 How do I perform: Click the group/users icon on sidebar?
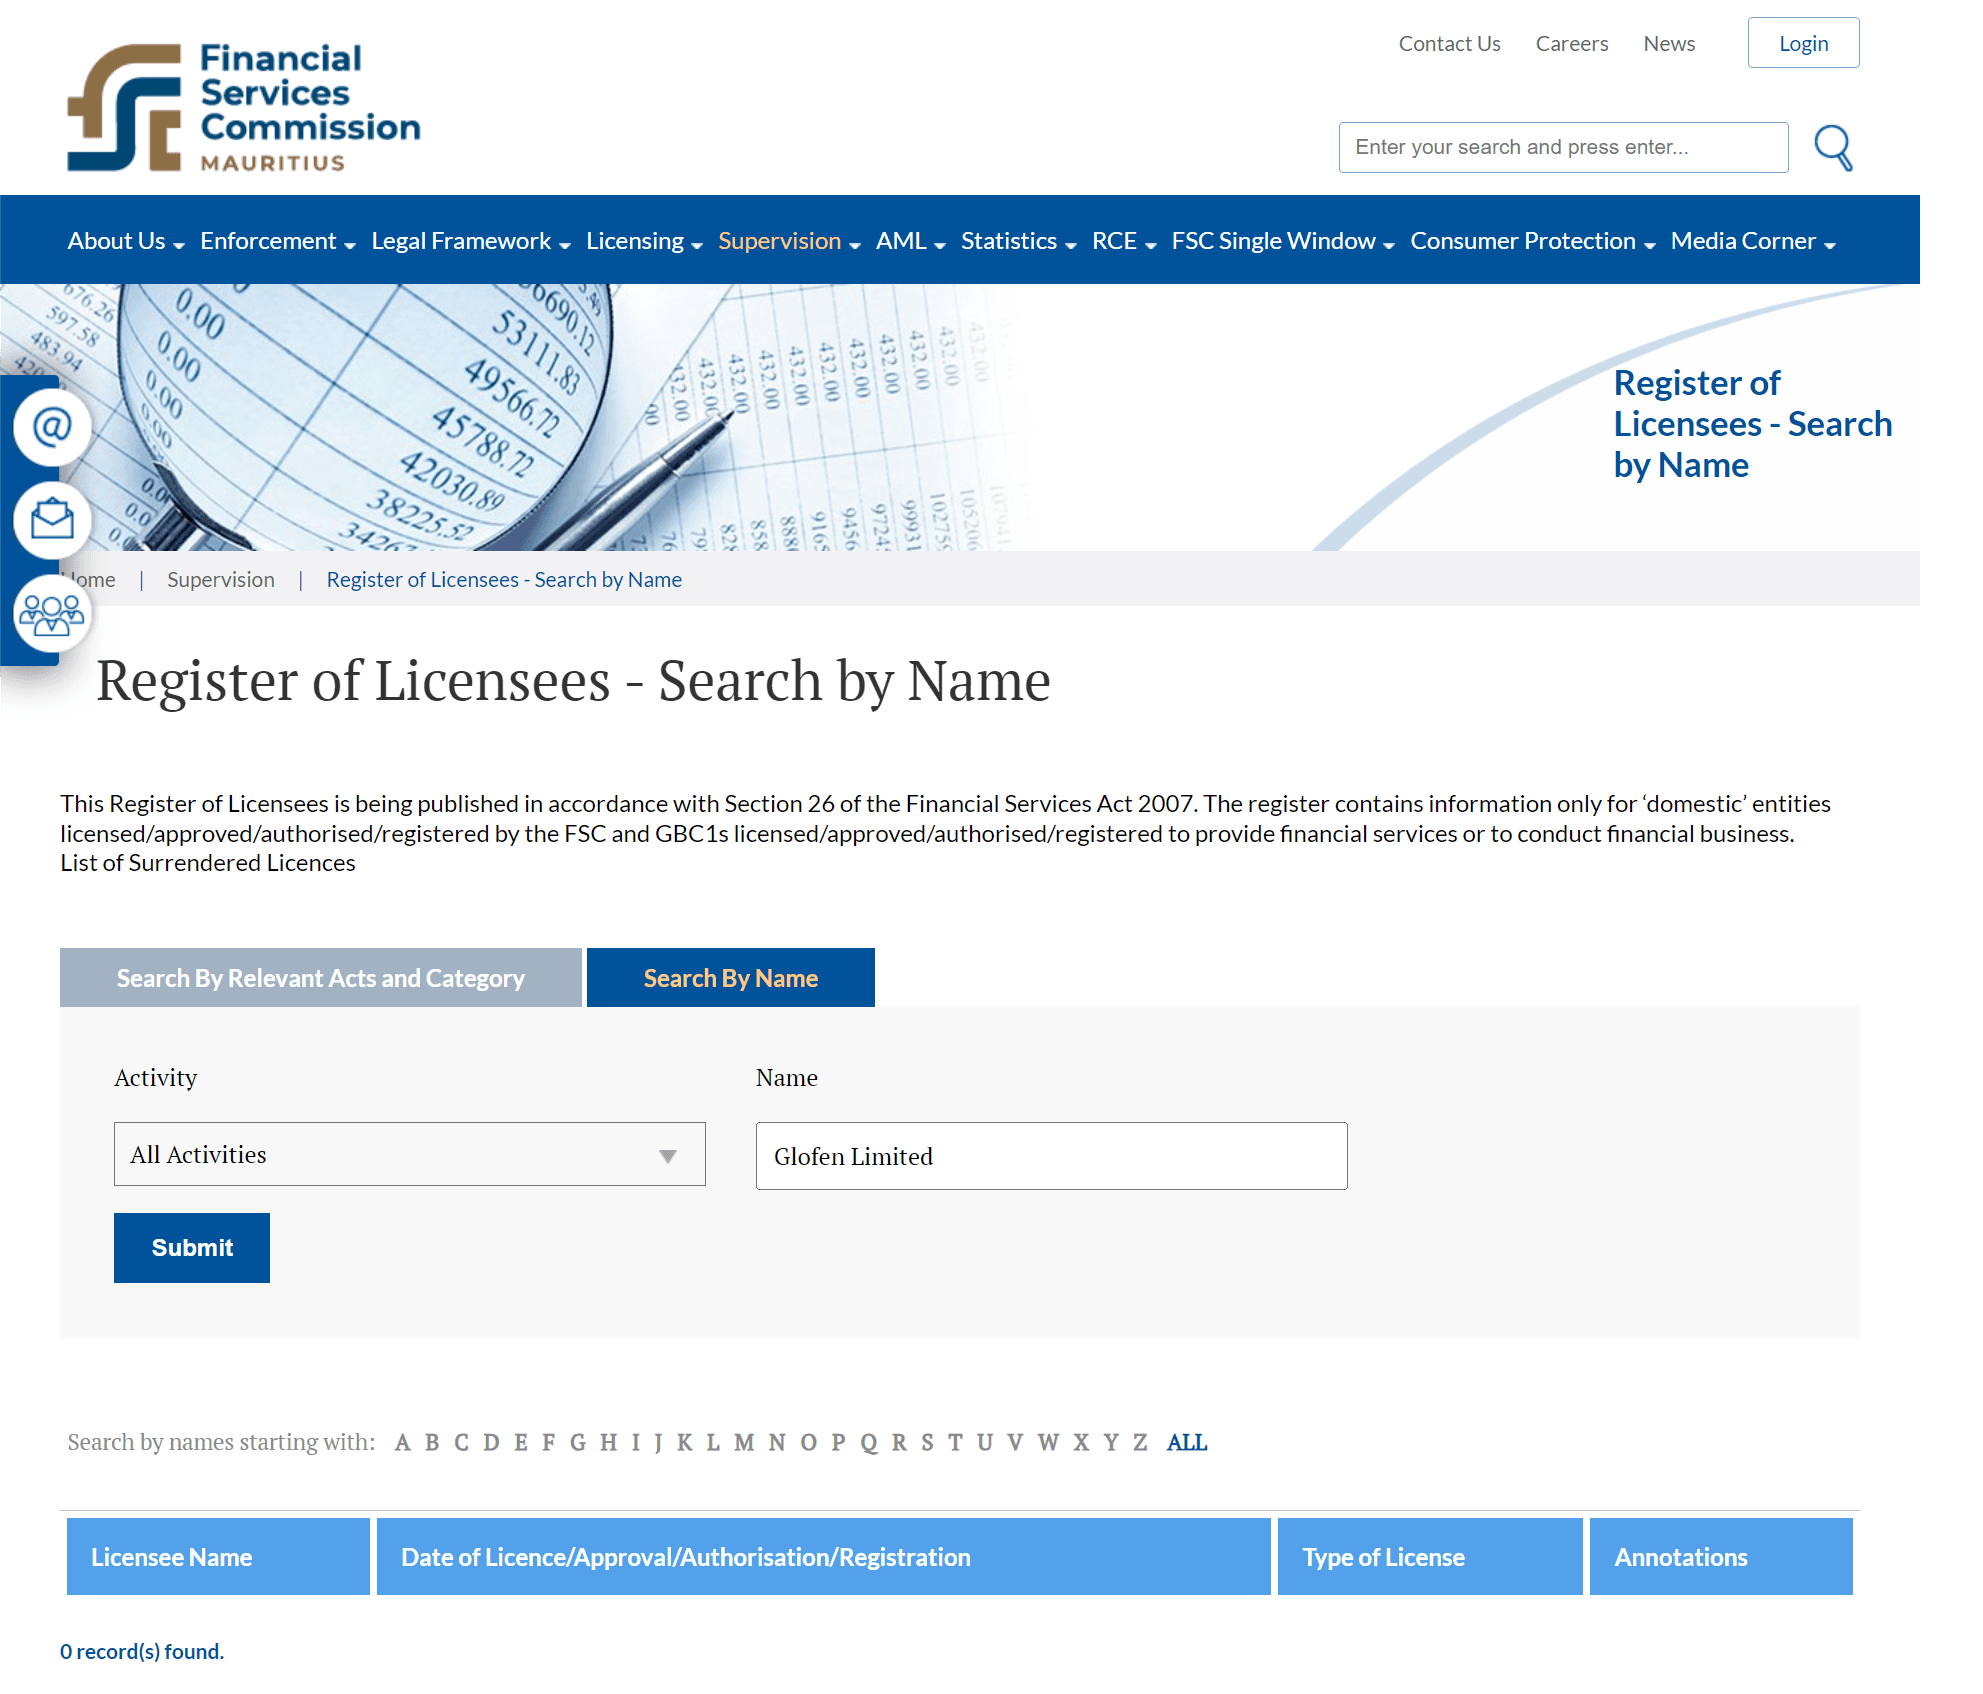point(50,612)
